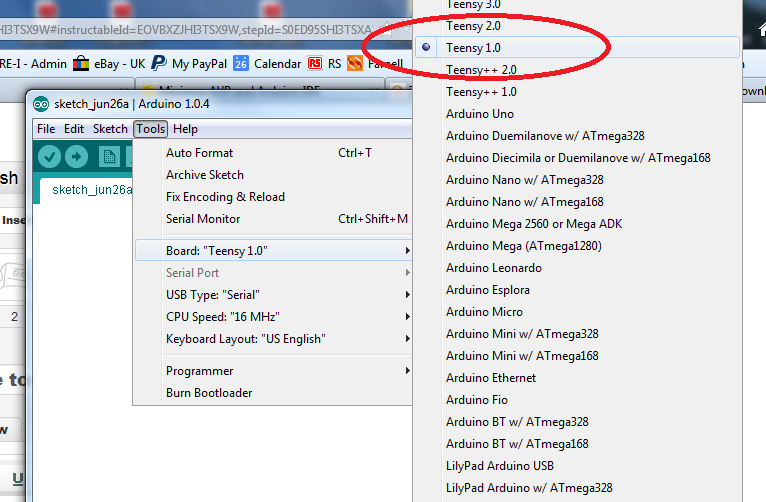Viewport: 766px width, 502px height.
Task: Select Arduino Mini w/ ATmega328
Action: click(577, 334)
